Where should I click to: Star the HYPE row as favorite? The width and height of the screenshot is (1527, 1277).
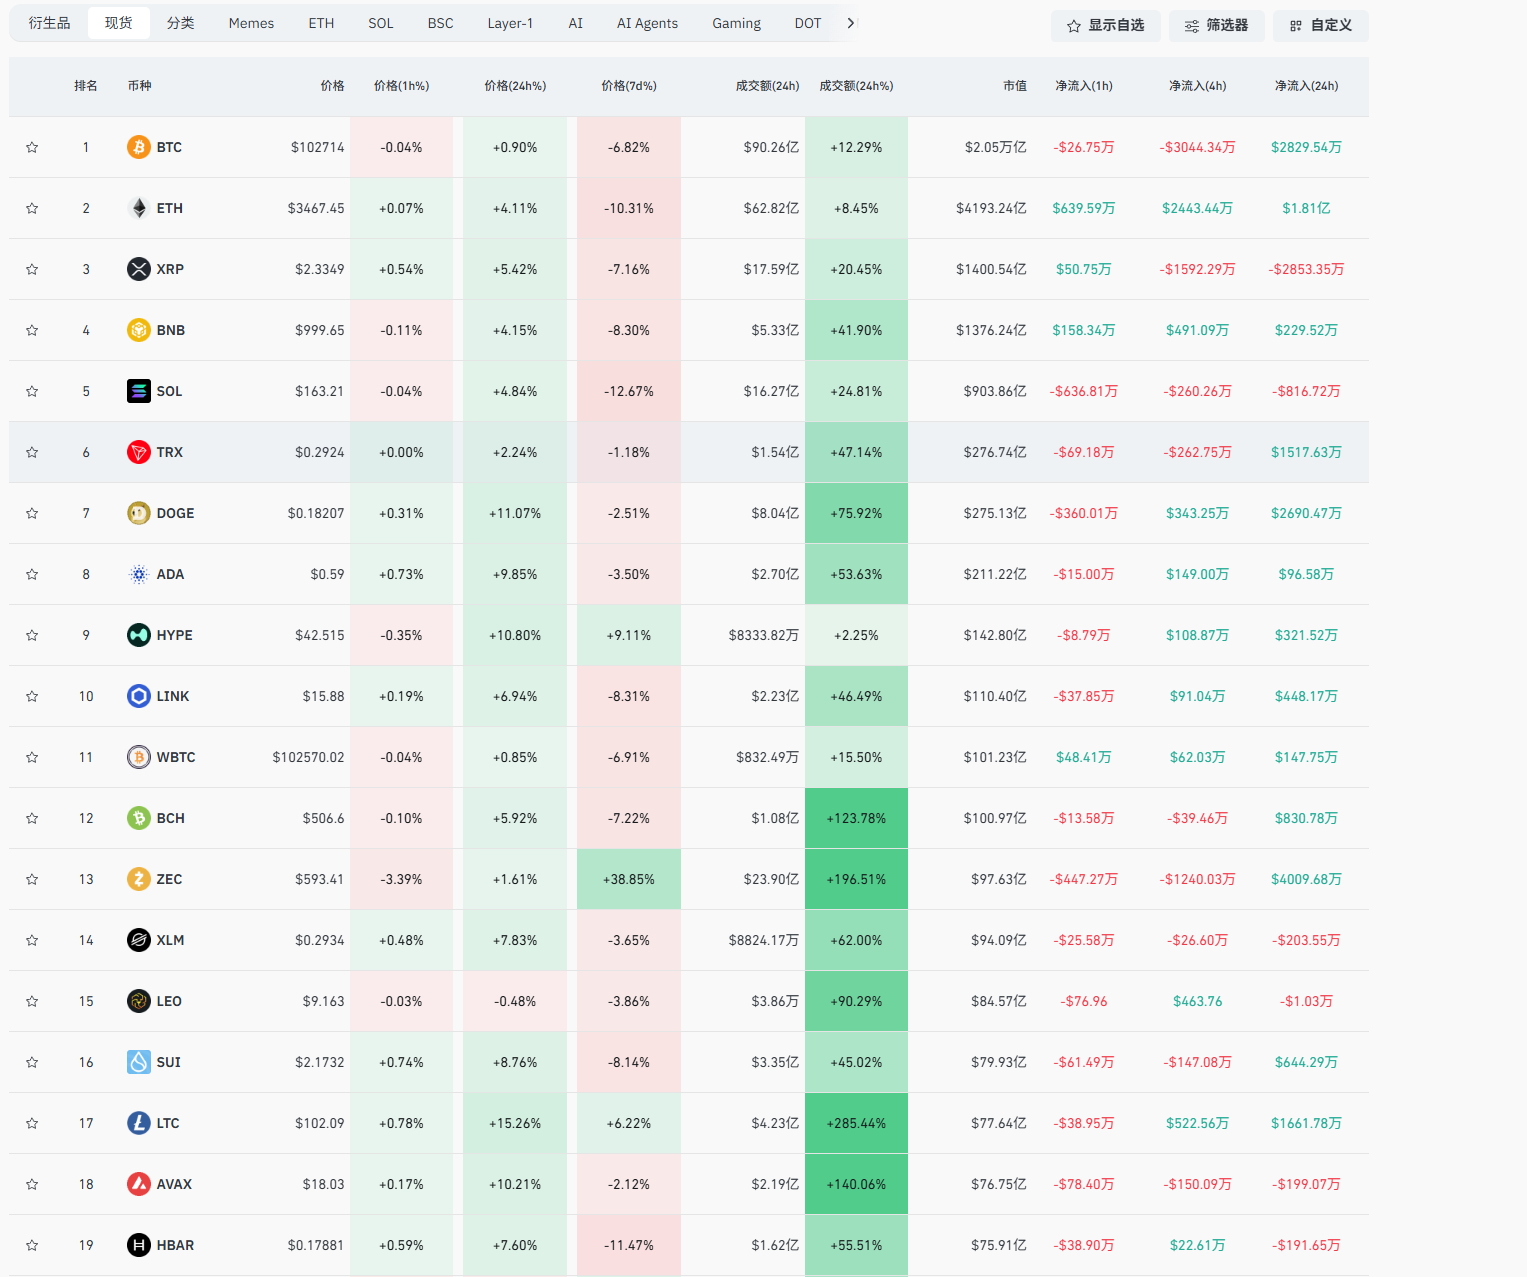click(x=32, y=635)
